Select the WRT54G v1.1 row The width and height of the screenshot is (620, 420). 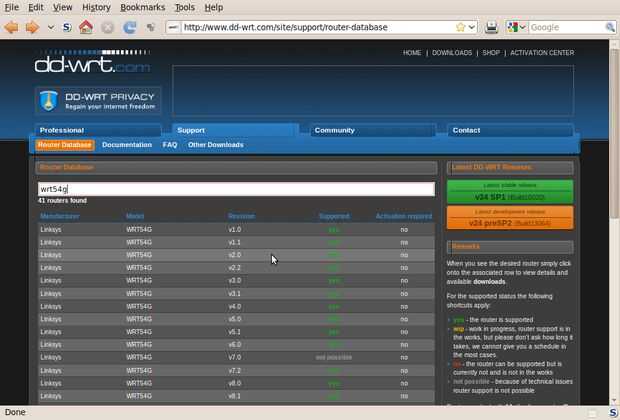(236, 242)
